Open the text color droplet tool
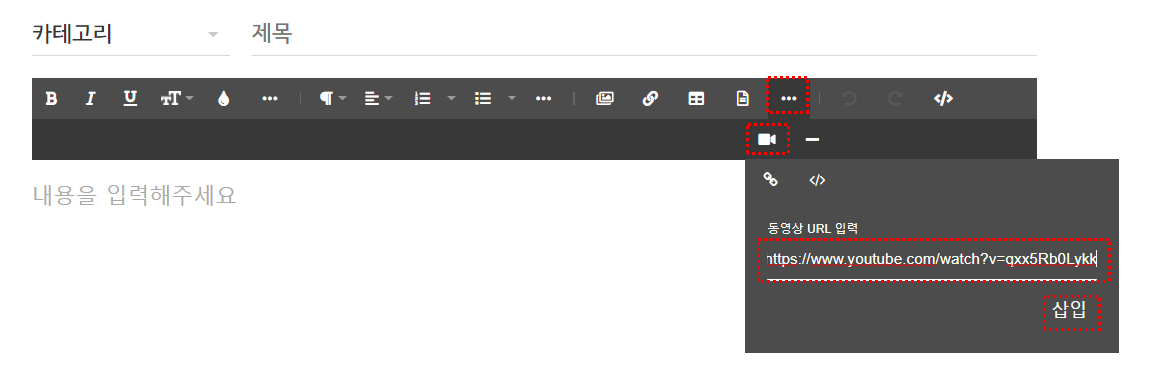1169x390 pixels. tap(223, 98)
